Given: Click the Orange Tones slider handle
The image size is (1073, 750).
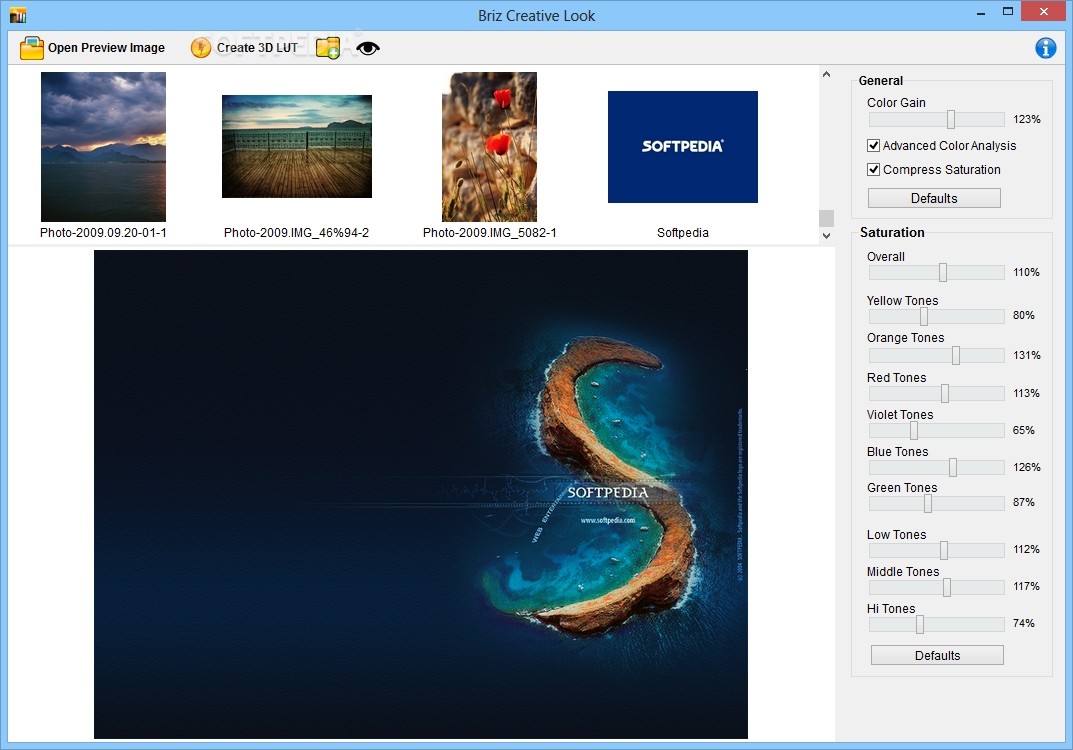Looking at the screenshot, I should coord(955,355).
